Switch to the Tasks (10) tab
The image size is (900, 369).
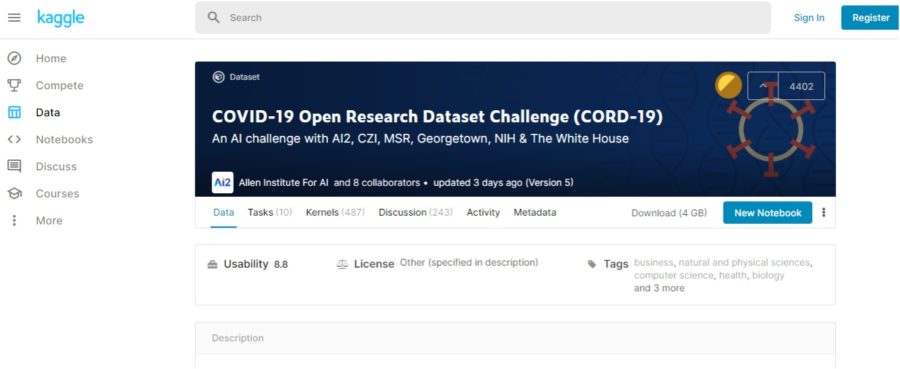(270, 212)
